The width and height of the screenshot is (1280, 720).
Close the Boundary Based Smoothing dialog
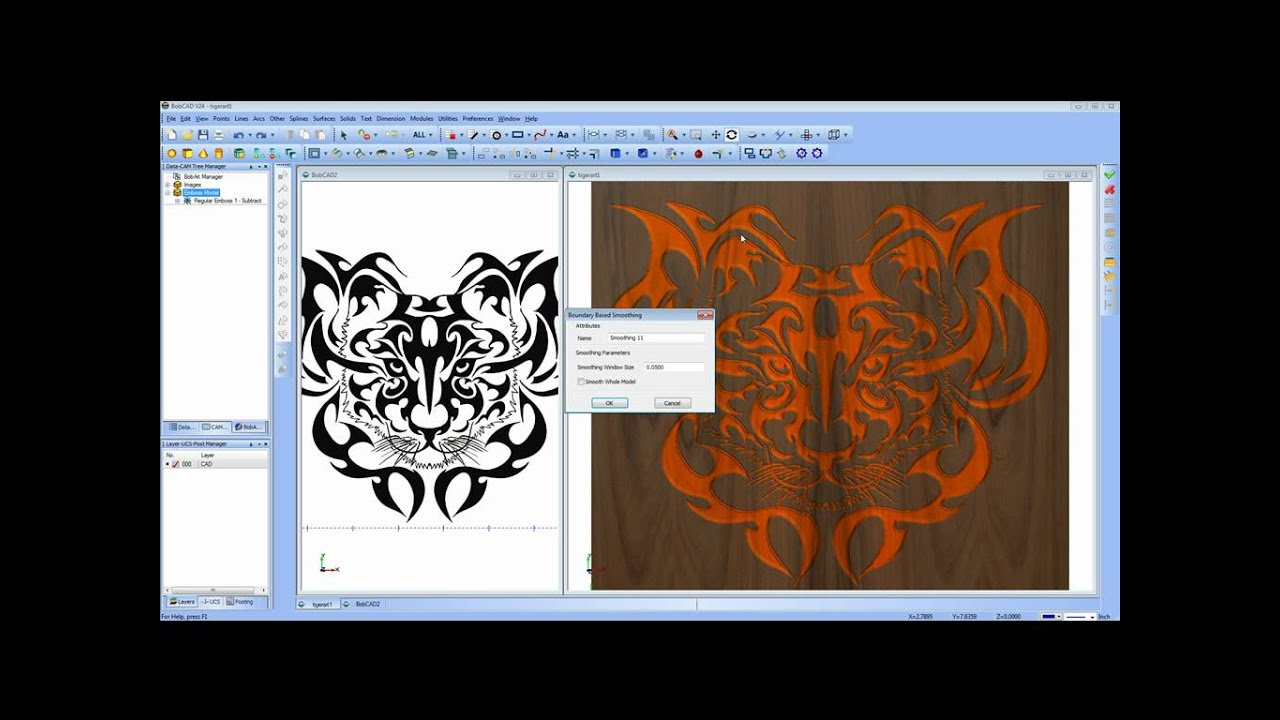705,315
